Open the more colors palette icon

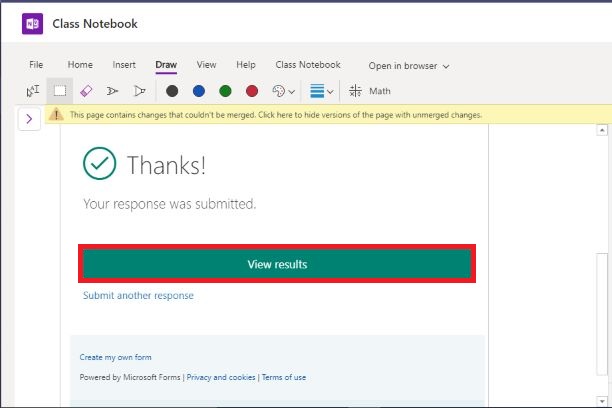coord(279,91)
